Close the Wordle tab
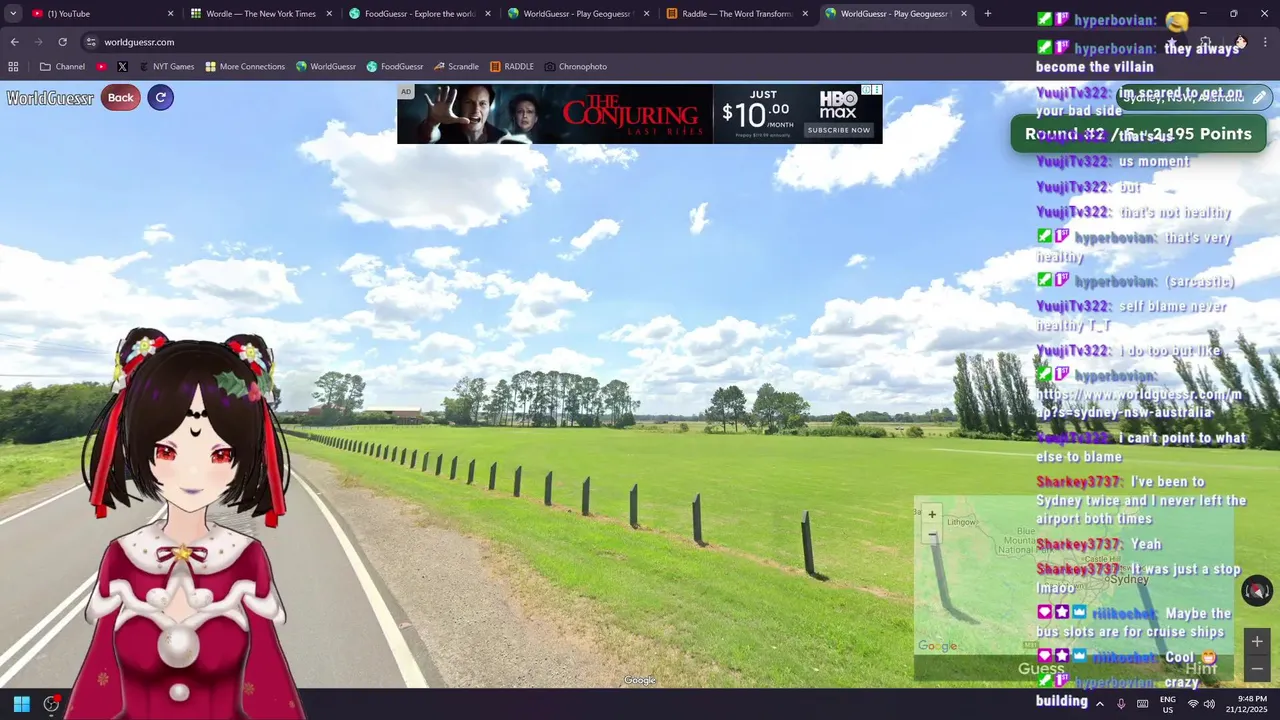The width and height of the screenshot is (1280, 720). [329, 14]
